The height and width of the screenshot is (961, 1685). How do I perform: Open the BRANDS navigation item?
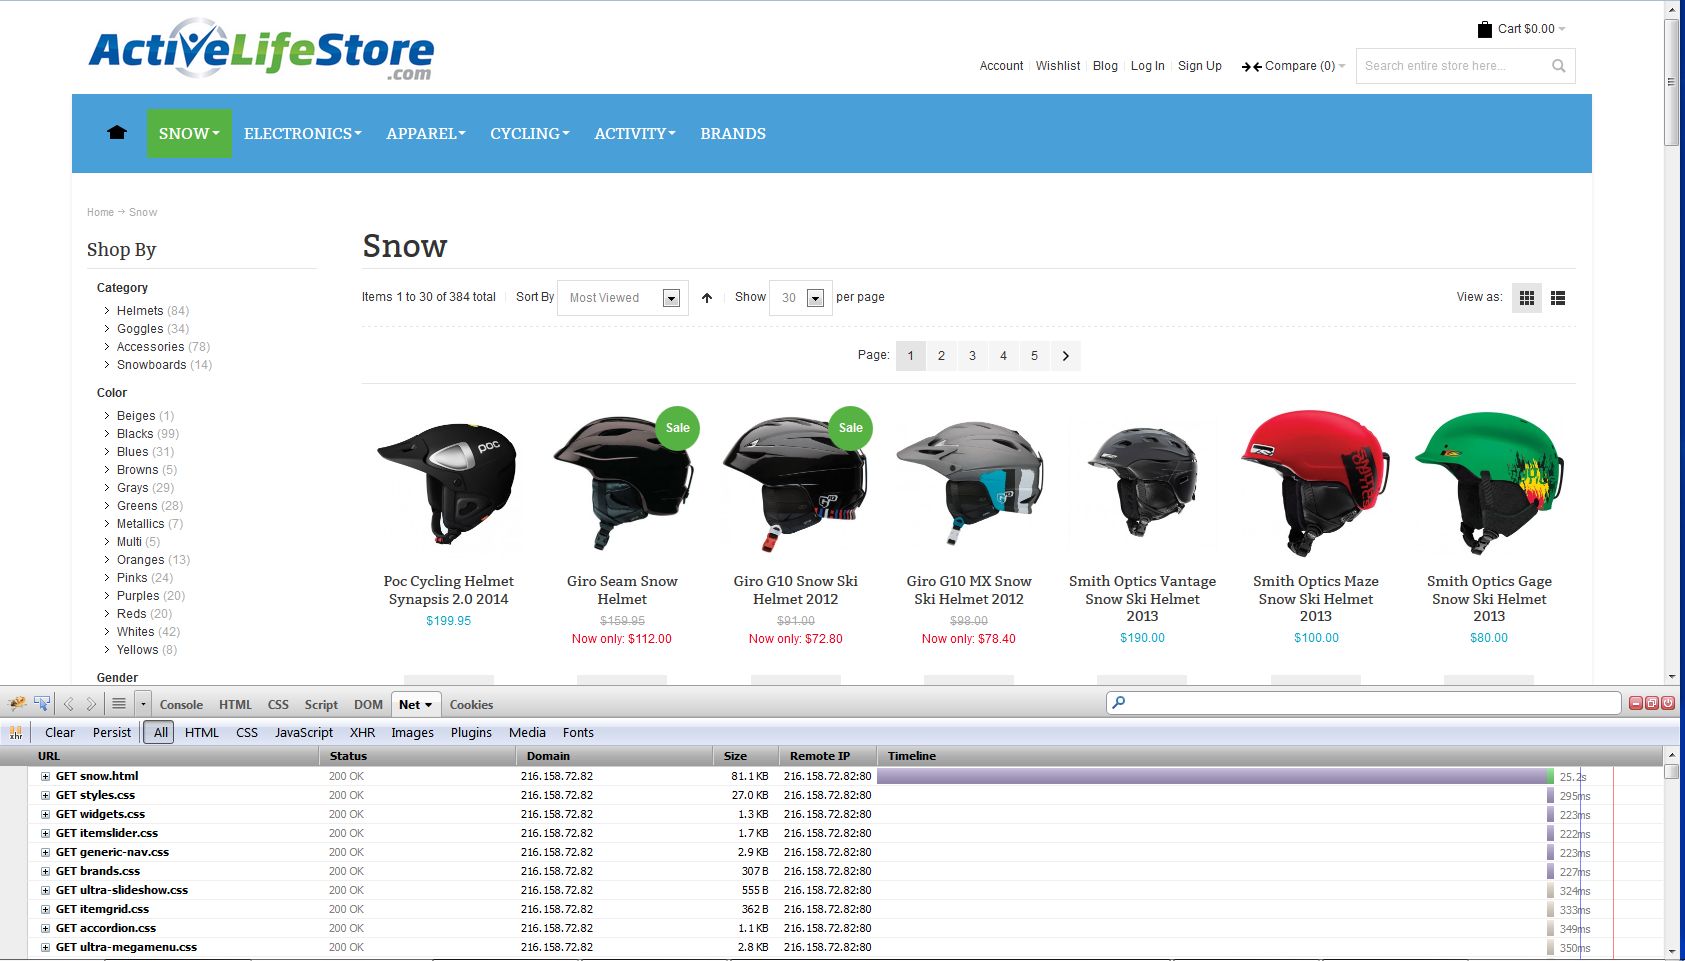click(x=733, y=133)
